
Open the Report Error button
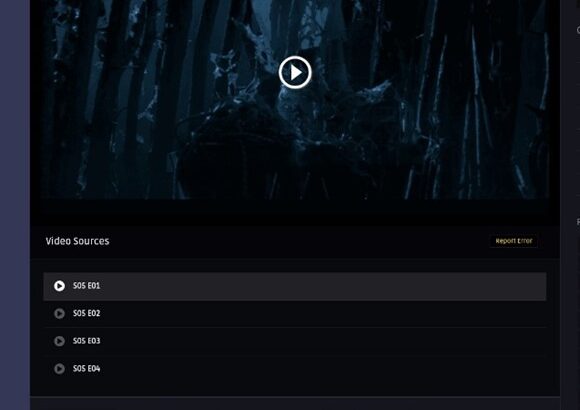[x=514, y=241]
